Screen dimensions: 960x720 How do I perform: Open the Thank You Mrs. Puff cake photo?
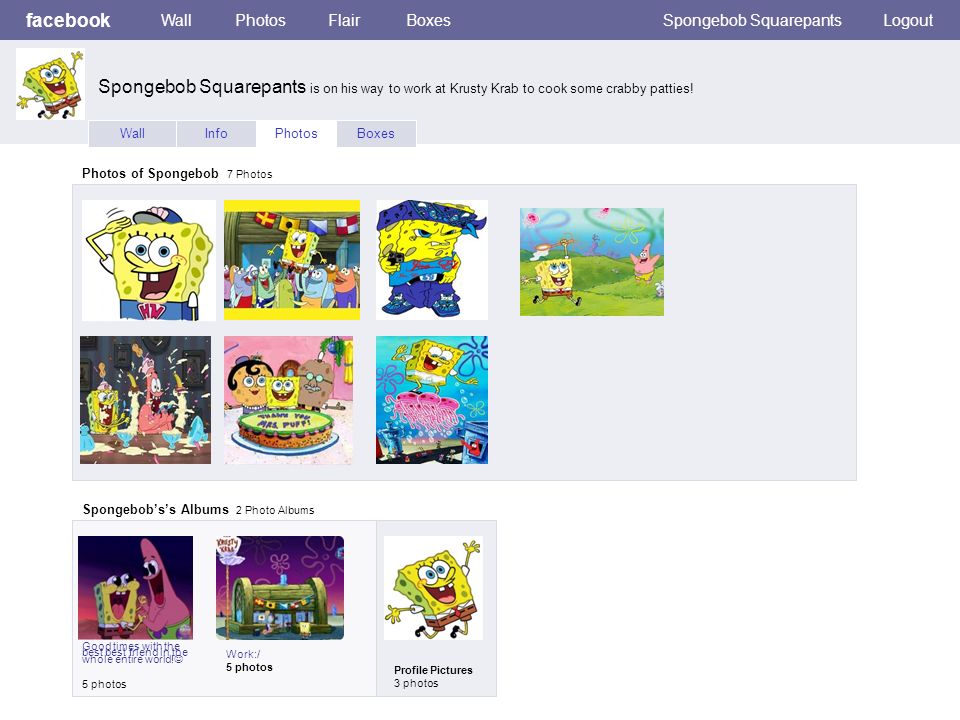(x=288, y=400)
